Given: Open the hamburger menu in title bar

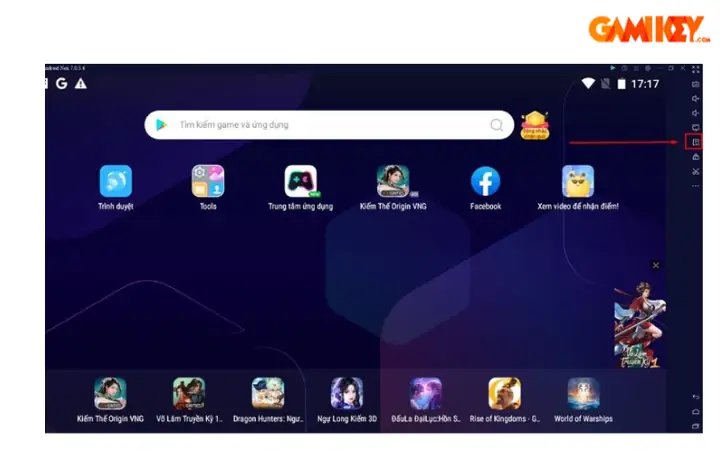Looking at the screenshot, I should pyautogui.click(x=636, y=68).
